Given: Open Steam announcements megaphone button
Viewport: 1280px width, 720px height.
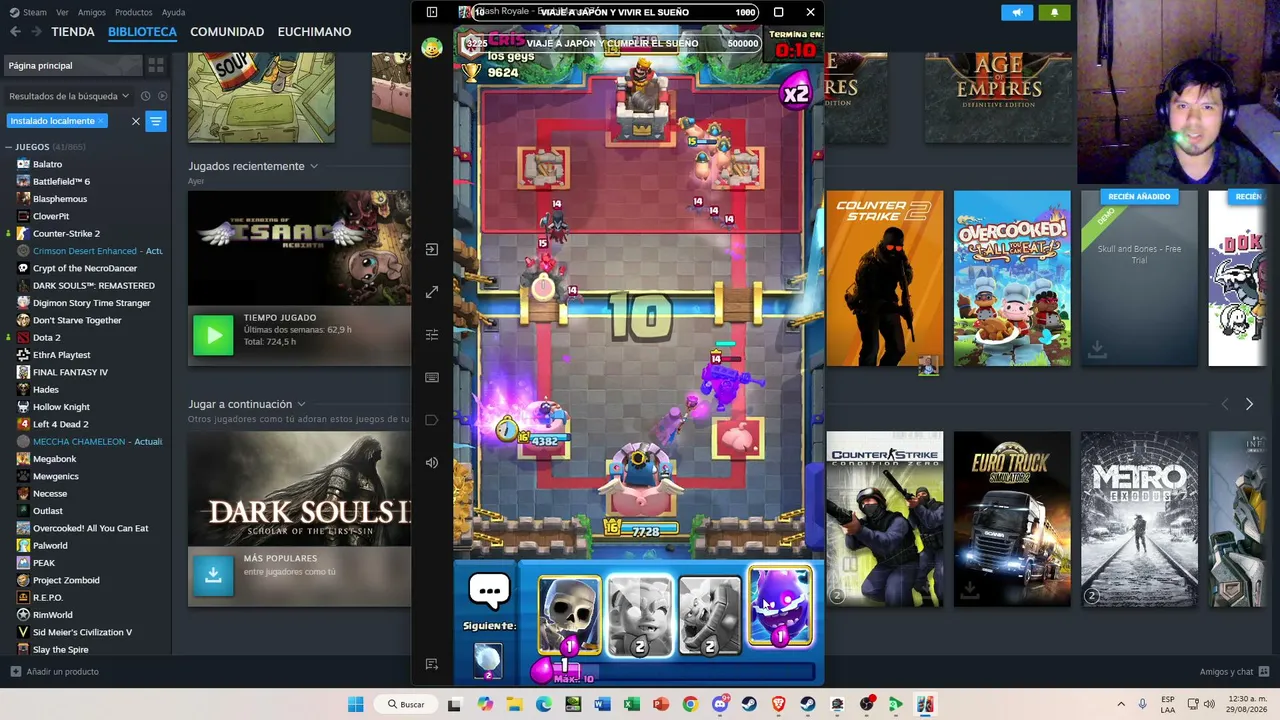Looking at the screenshot, I should (x=1017, y=12).
